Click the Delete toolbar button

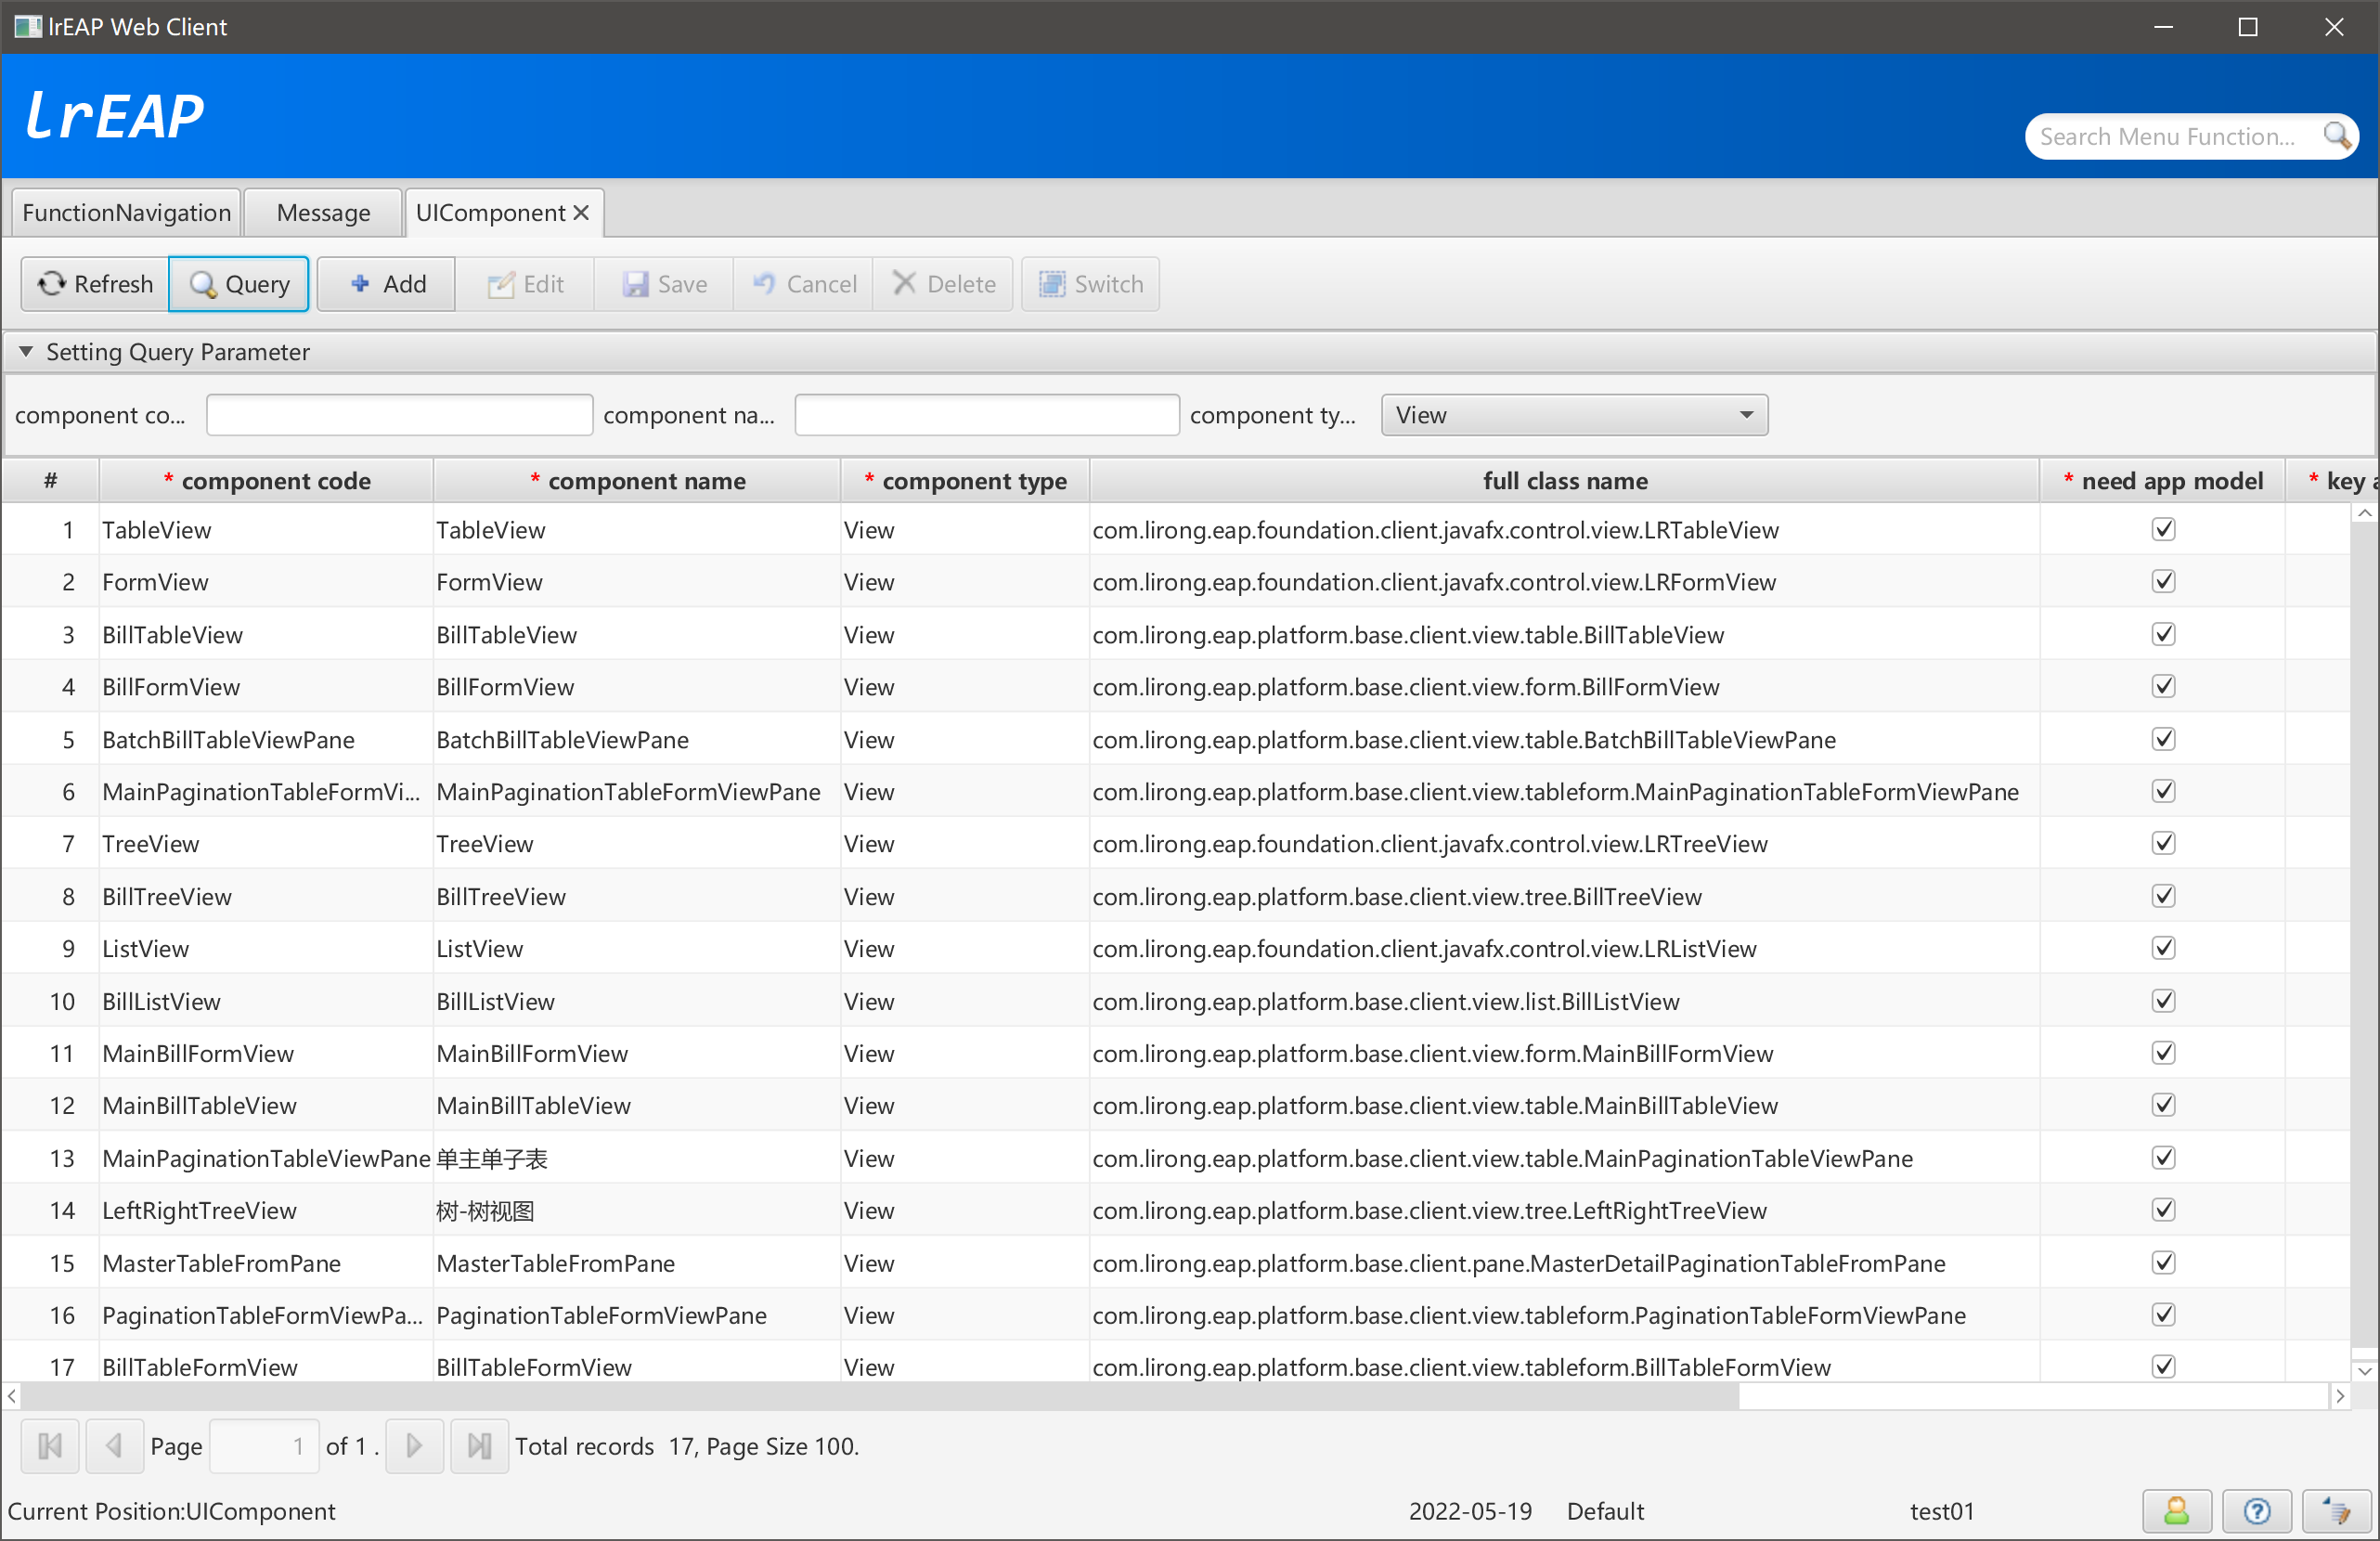tap(943, 284)
